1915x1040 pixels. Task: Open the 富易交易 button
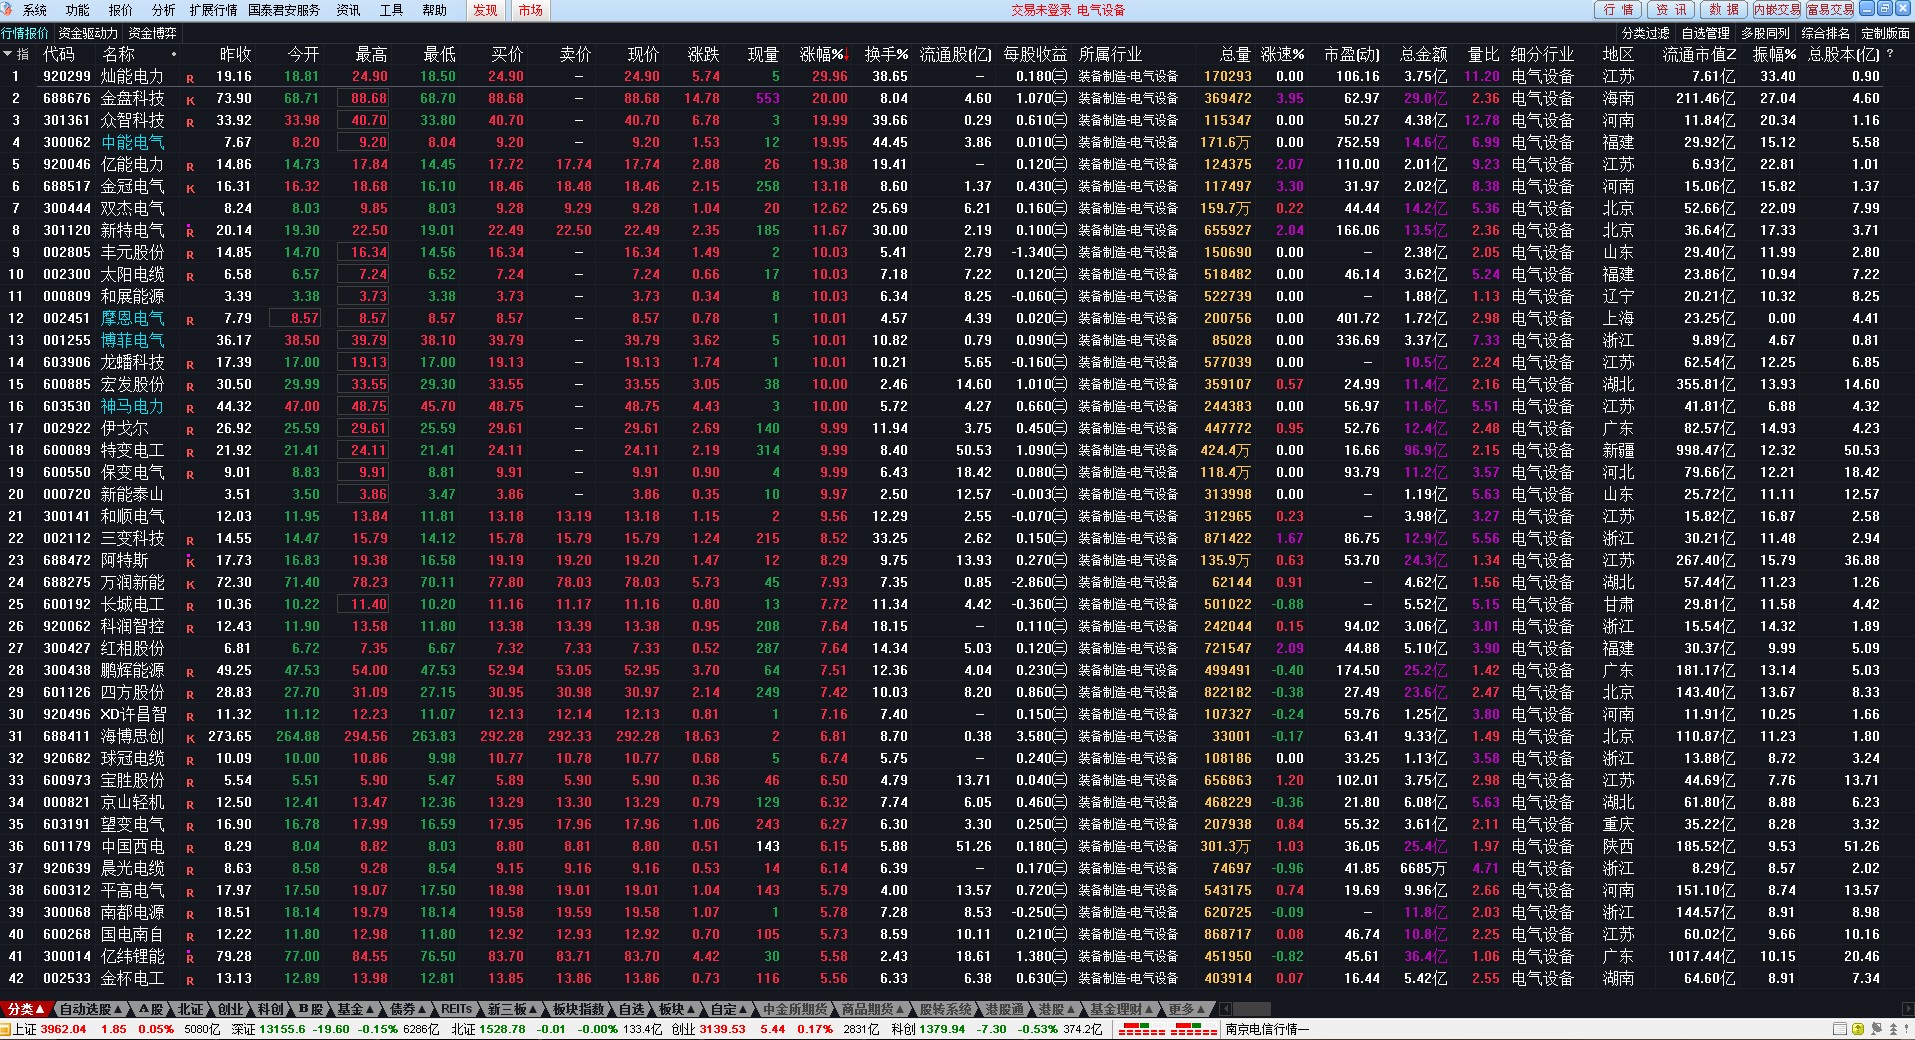coord(1830,10)
